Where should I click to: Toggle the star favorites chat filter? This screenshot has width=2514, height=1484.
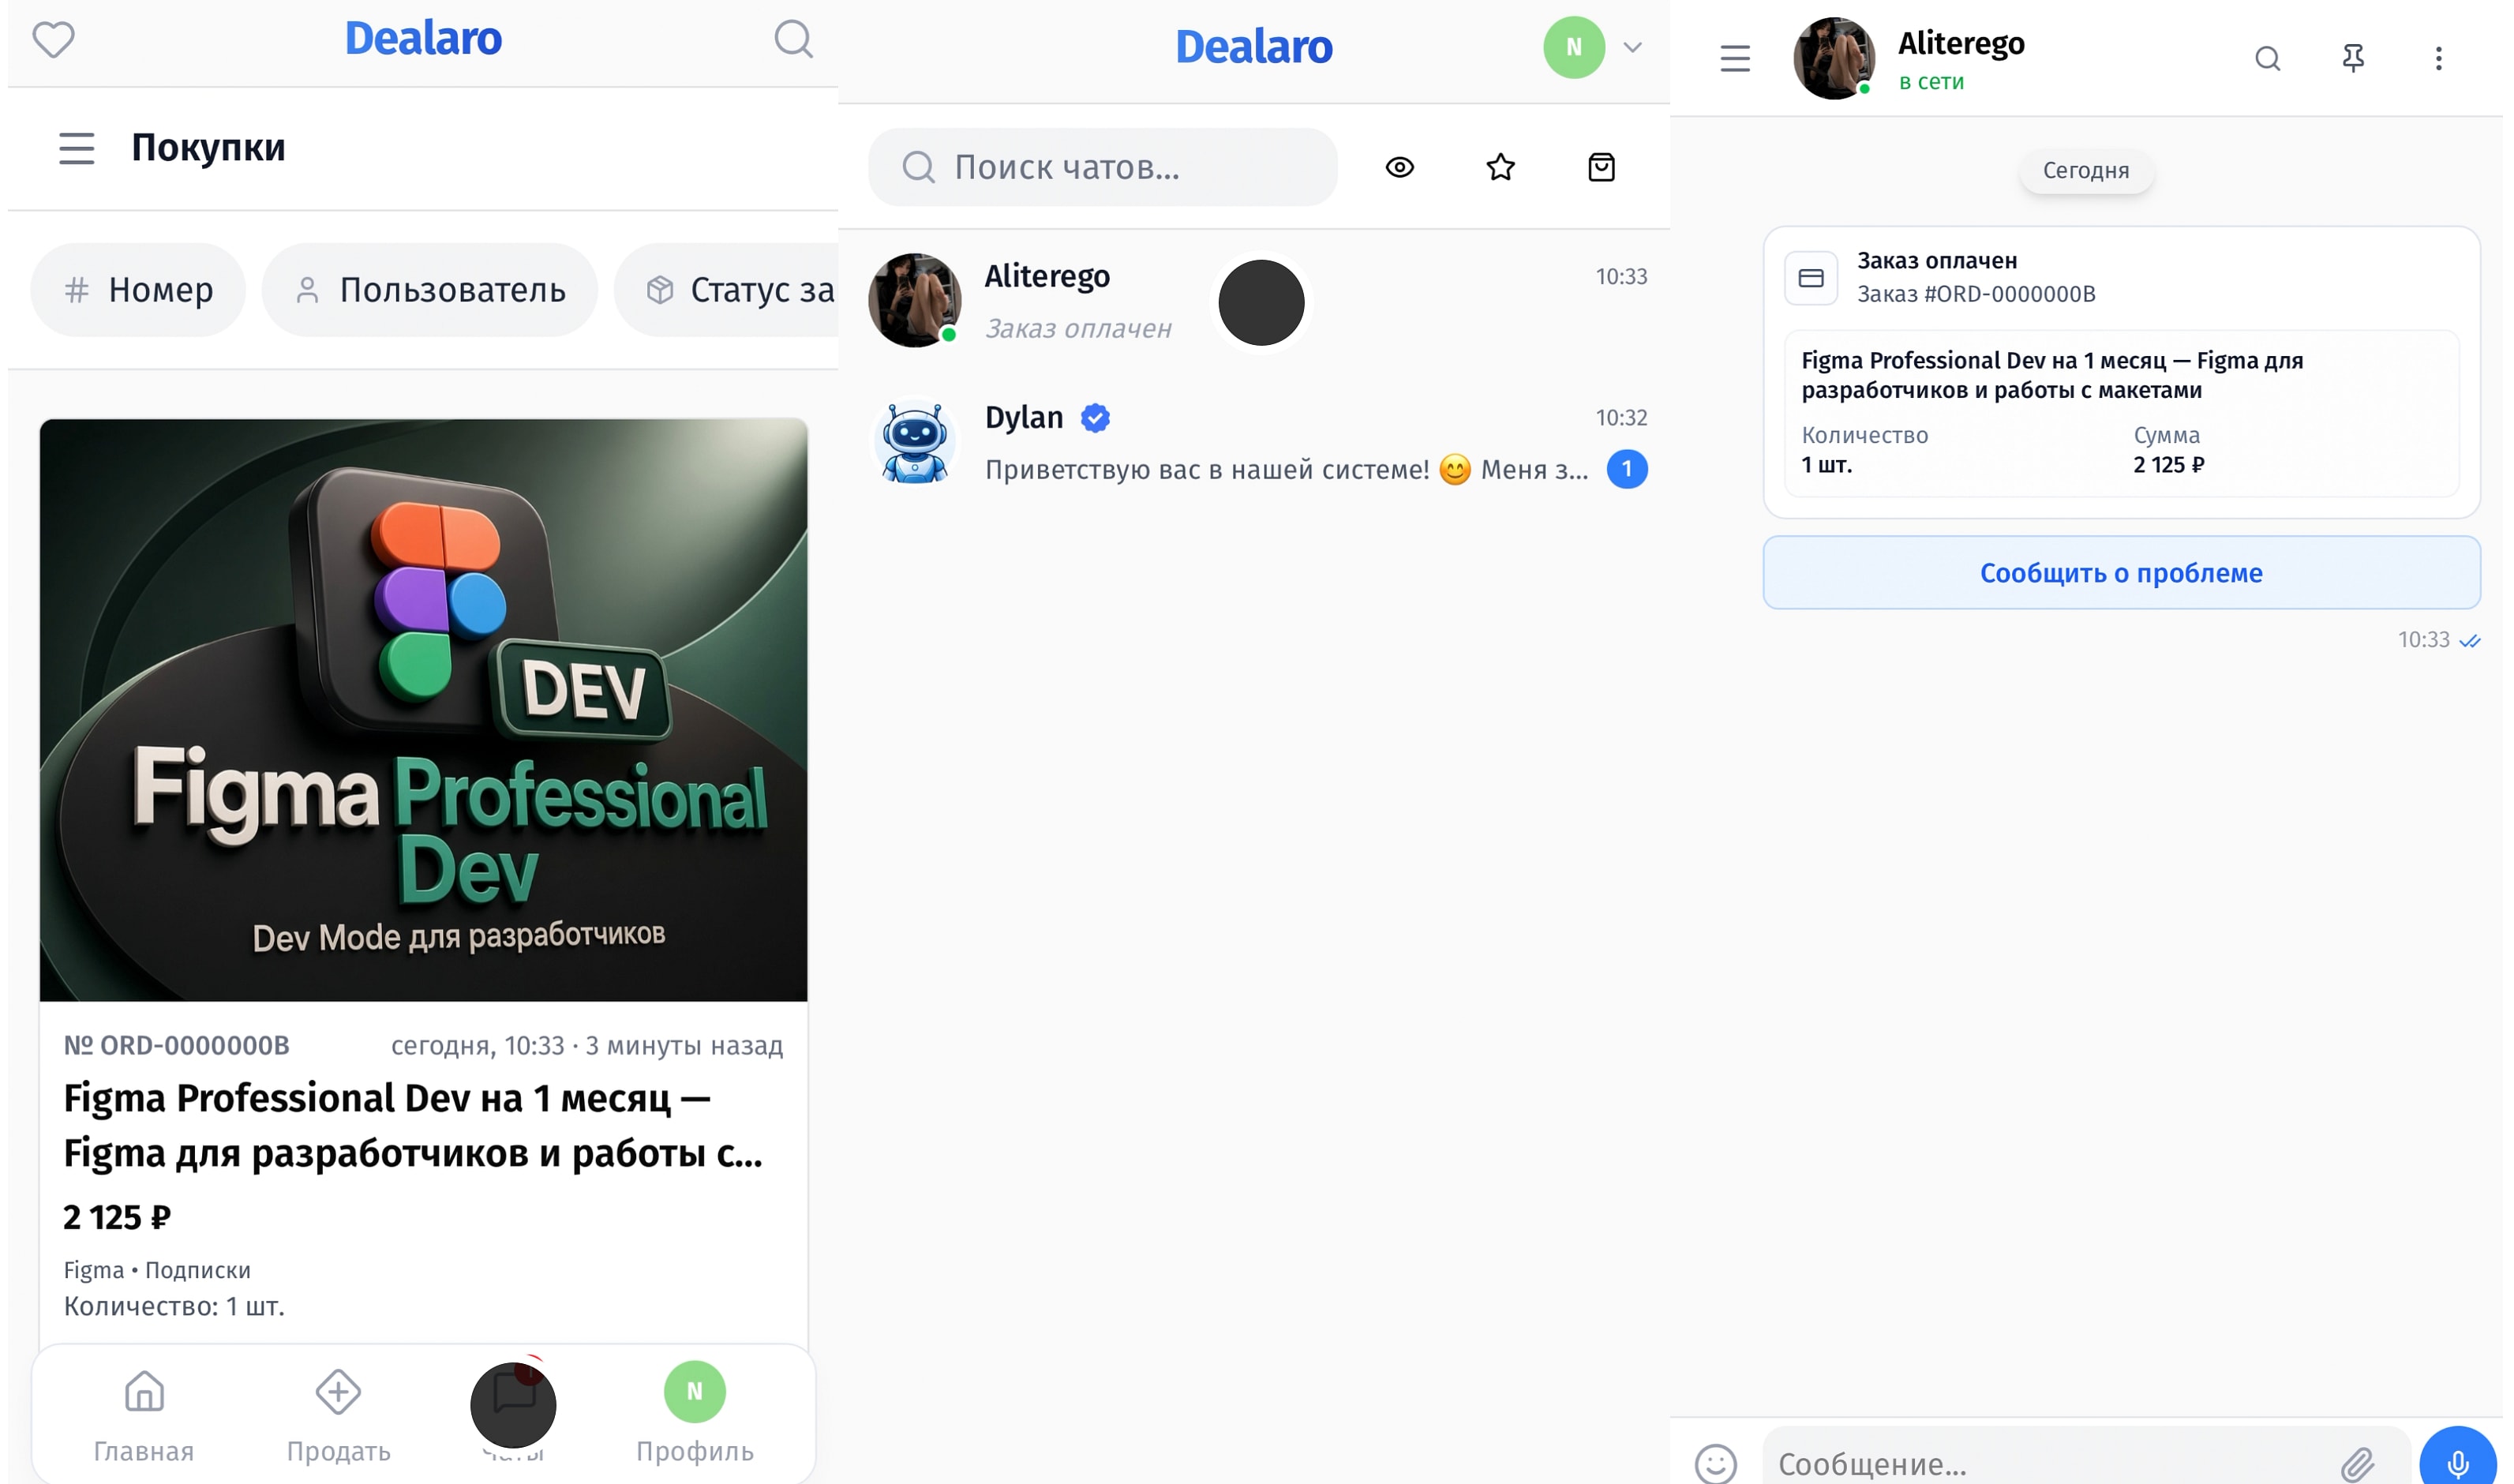point(1500,167)
